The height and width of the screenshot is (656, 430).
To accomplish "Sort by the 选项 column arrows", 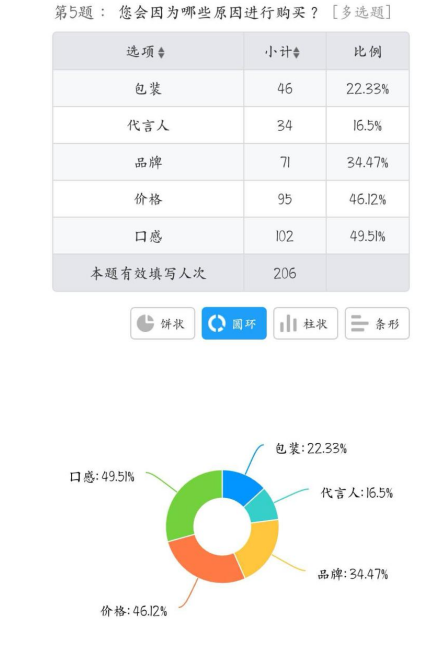I will [161, 52].
